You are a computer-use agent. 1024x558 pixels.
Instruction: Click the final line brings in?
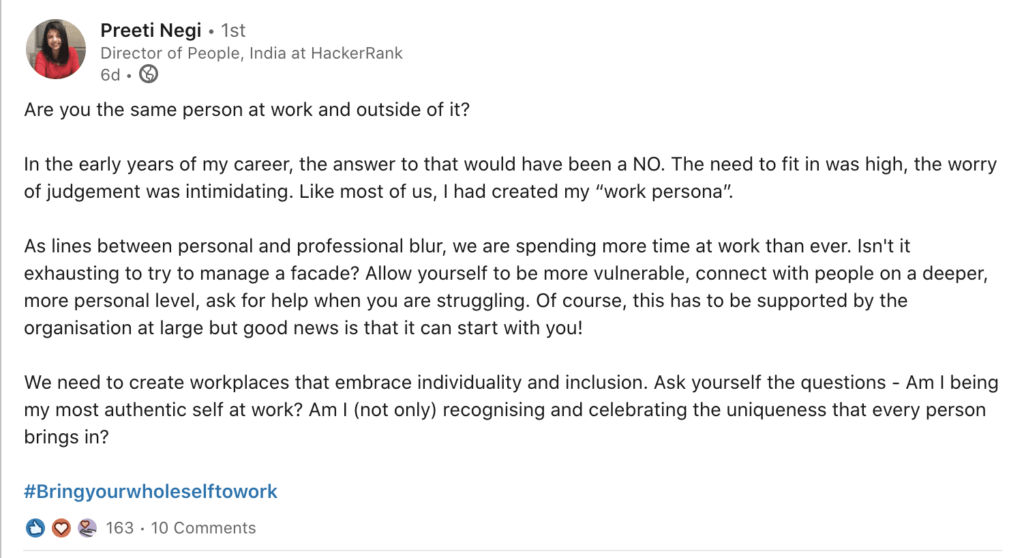tap(67, 437)
